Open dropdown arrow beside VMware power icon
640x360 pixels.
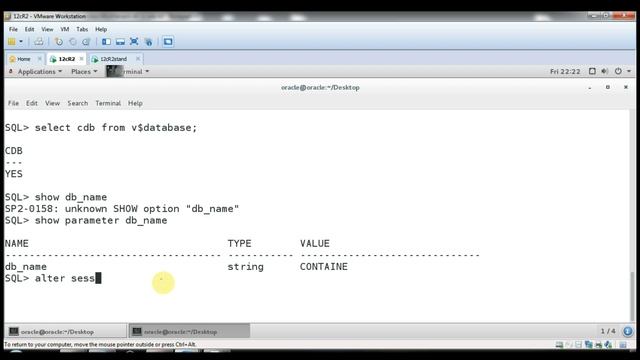tap(21, 42)
